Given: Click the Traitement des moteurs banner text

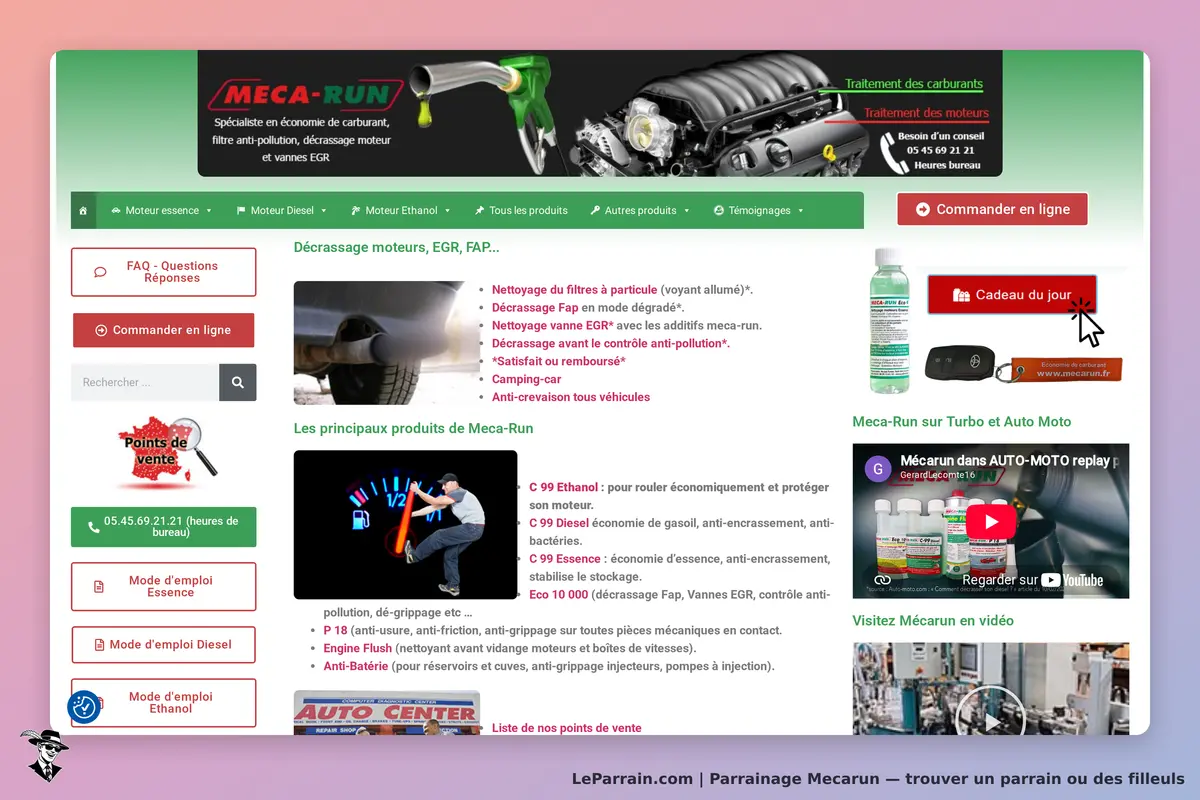Looking at the screenshot, I should [x=926, y=113].
